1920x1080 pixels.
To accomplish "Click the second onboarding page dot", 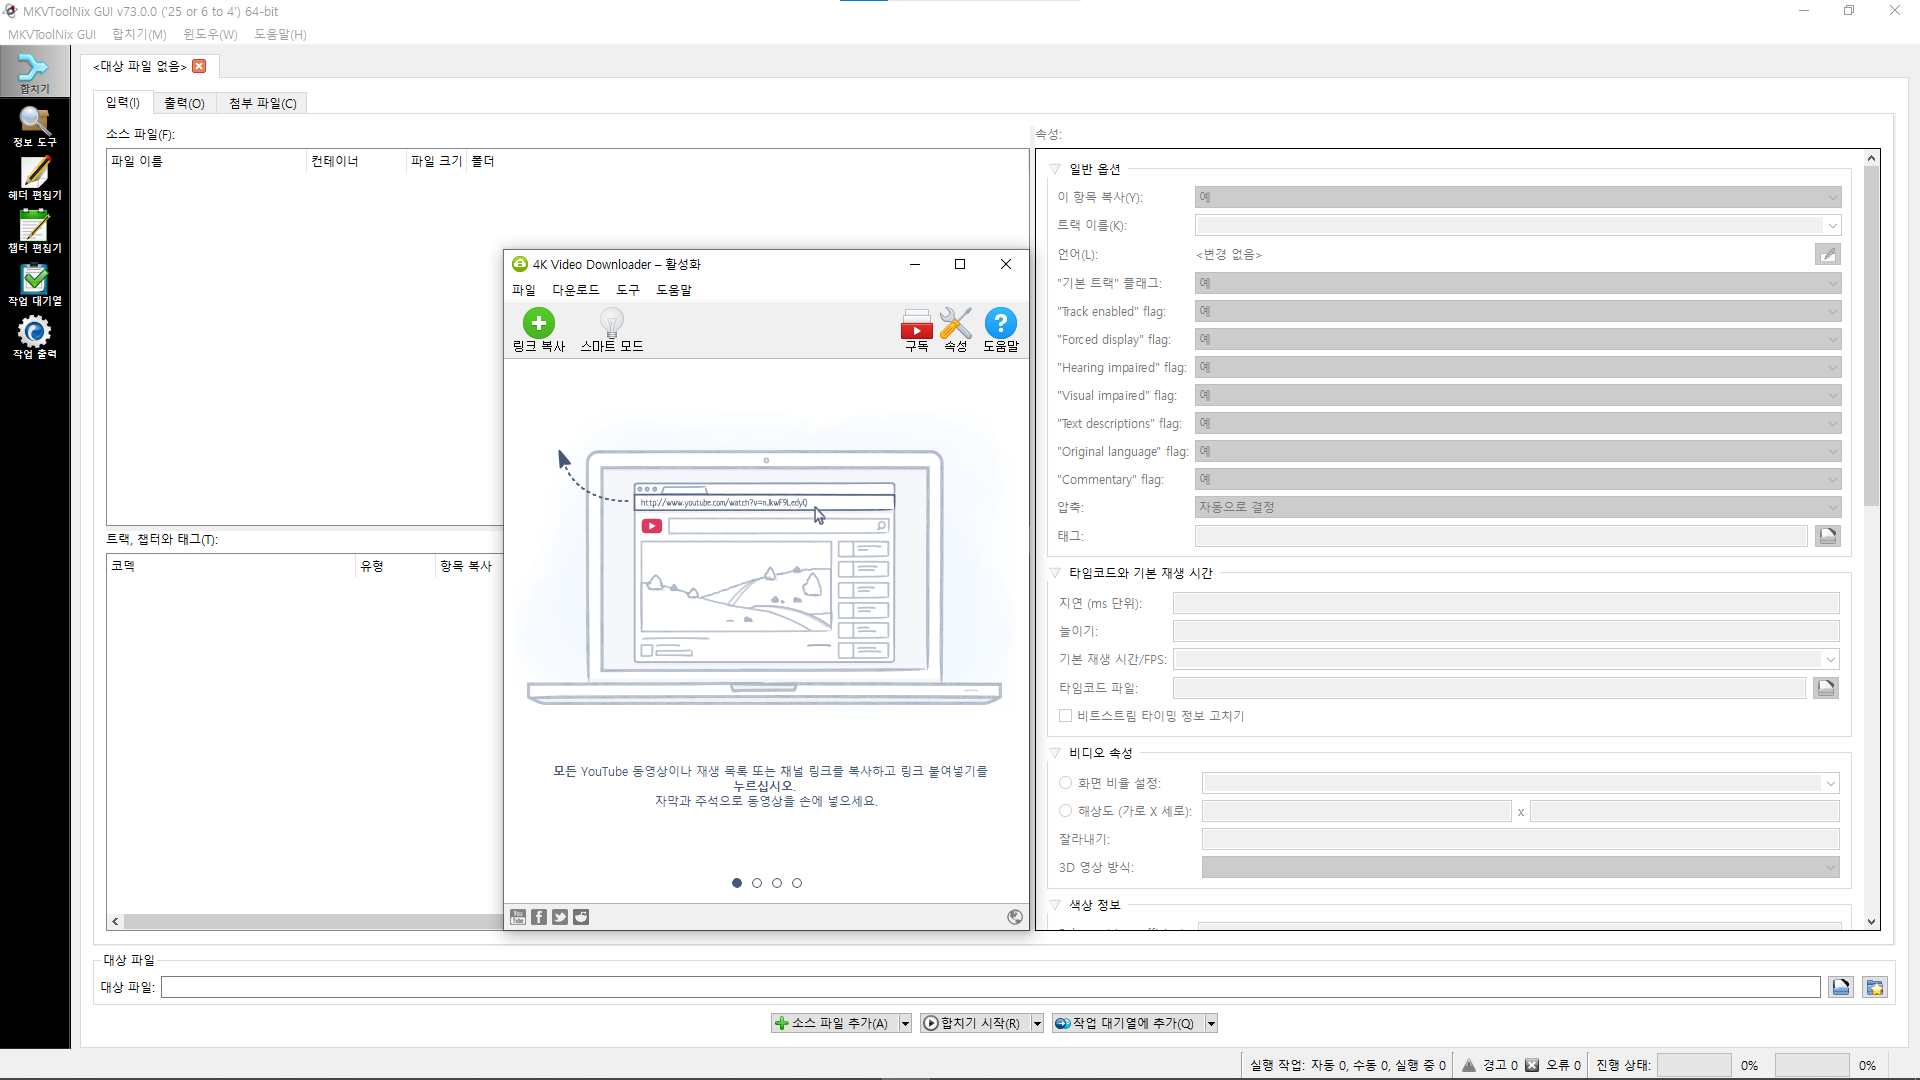I will (757, 883).
